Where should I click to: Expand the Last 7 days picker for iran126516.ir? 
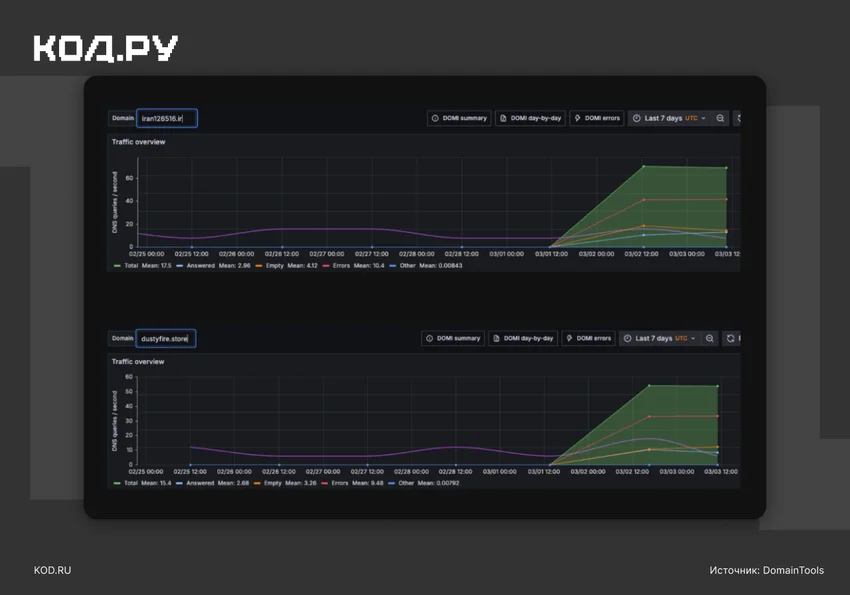[669, 118]
